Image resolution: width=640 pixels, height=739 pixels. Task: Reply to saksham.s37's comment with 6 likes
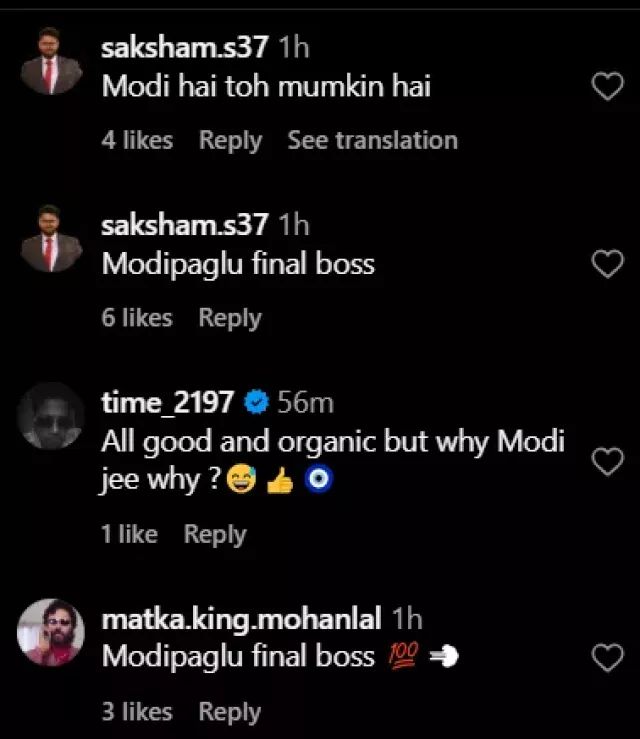pyautogui.click(x=229, y=318)
